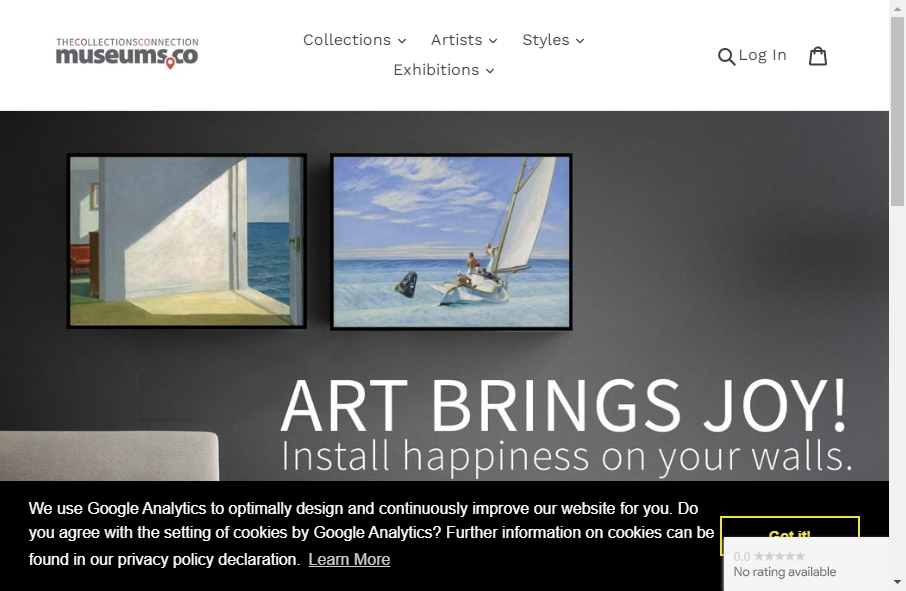This screenshot has width=906, height=591.
Task: Click the Log In link
Action: pyautogui.click(x=762, y=55)
